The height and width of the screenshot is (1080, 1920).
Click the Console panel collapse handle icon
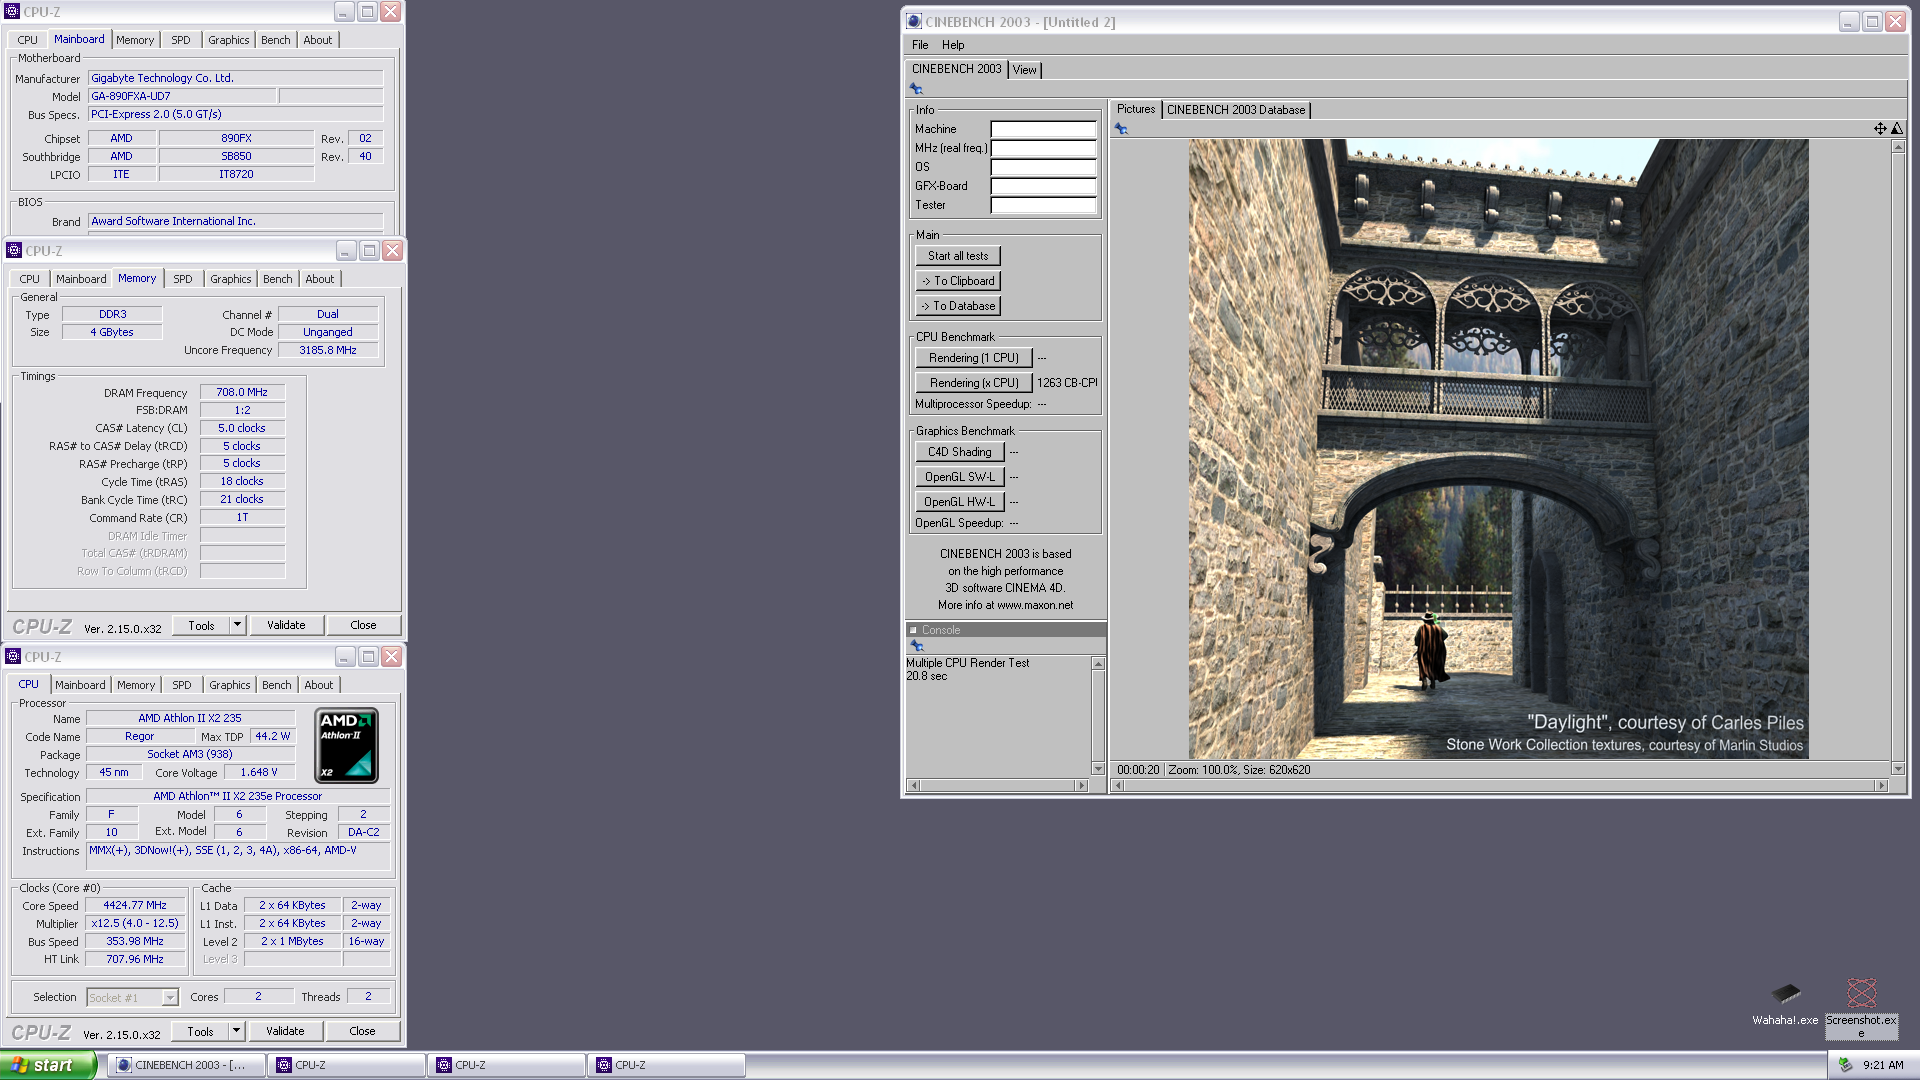[913, 630]
